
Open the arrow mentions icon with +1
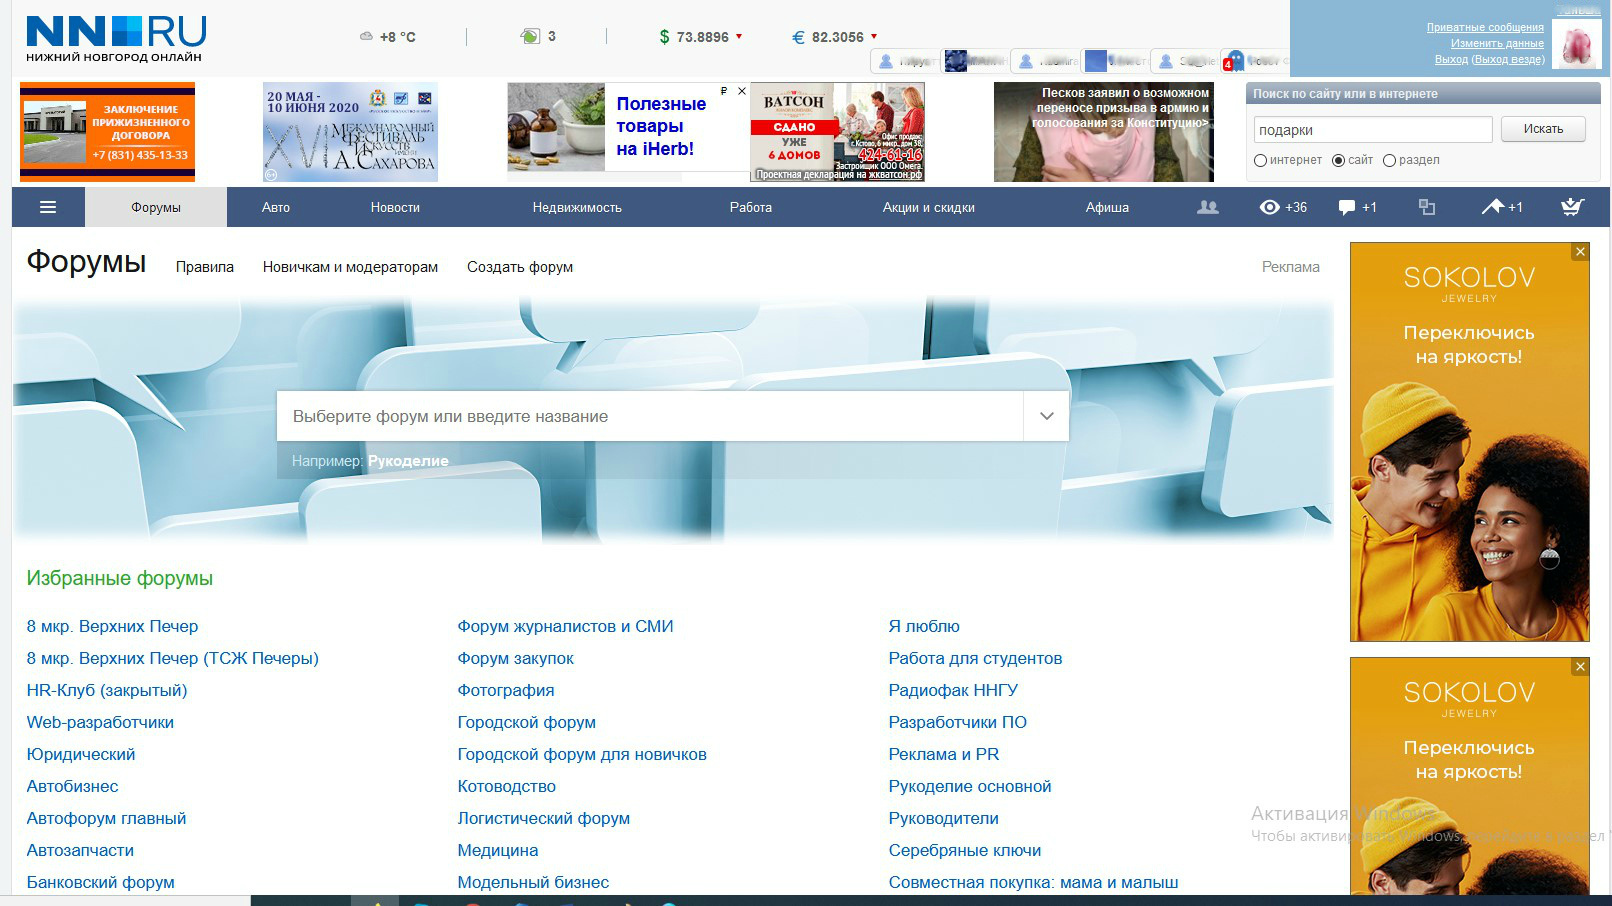click(1501, 207)
